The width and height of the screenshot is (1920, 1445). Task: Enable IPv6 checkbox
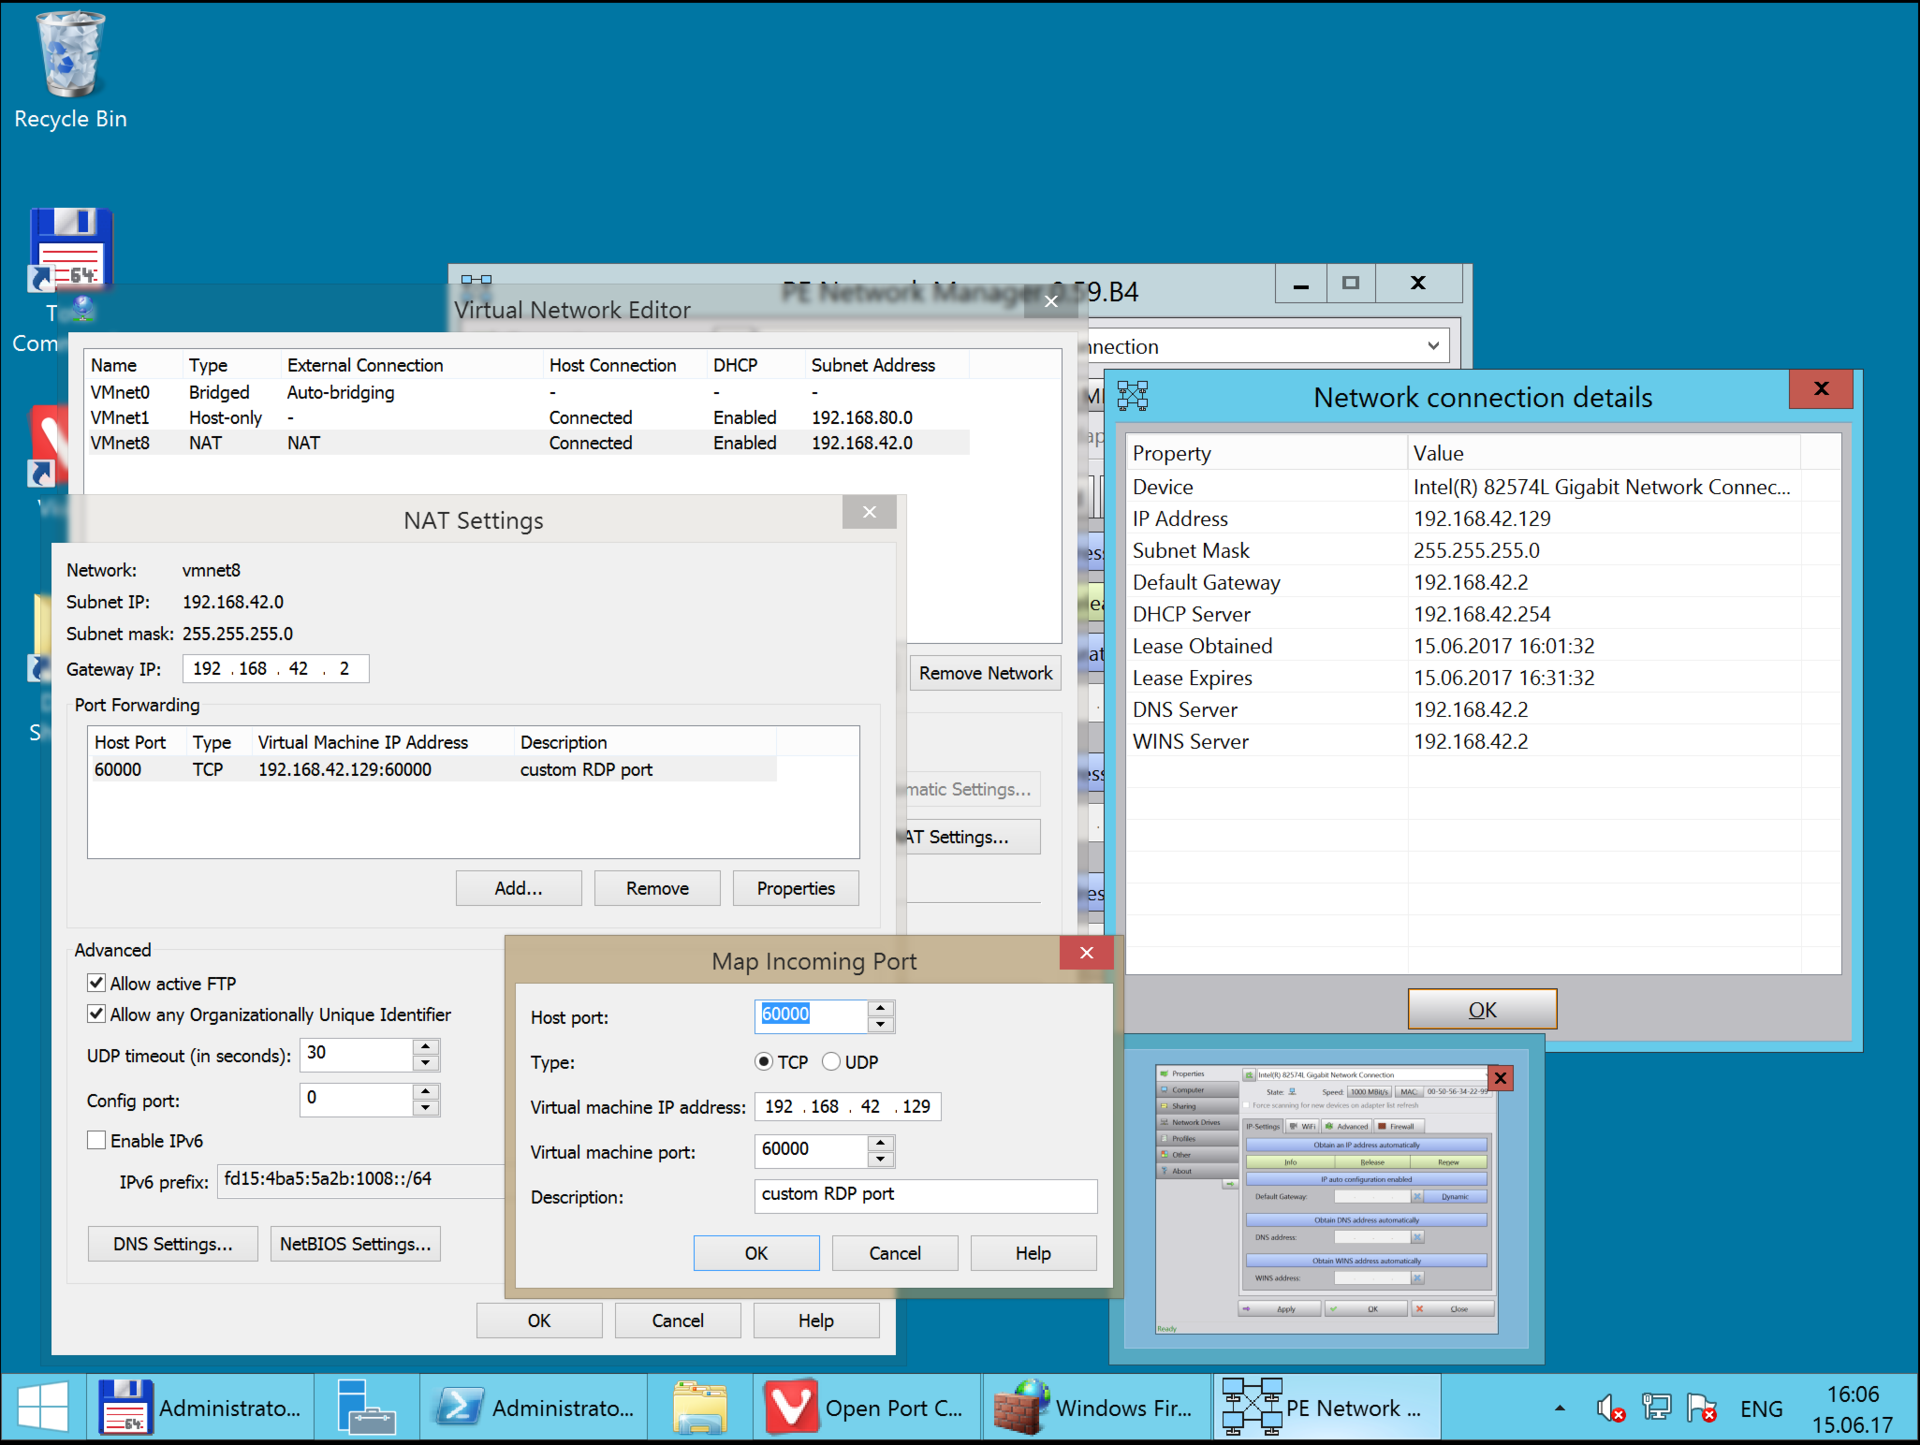click(96, 1140)
